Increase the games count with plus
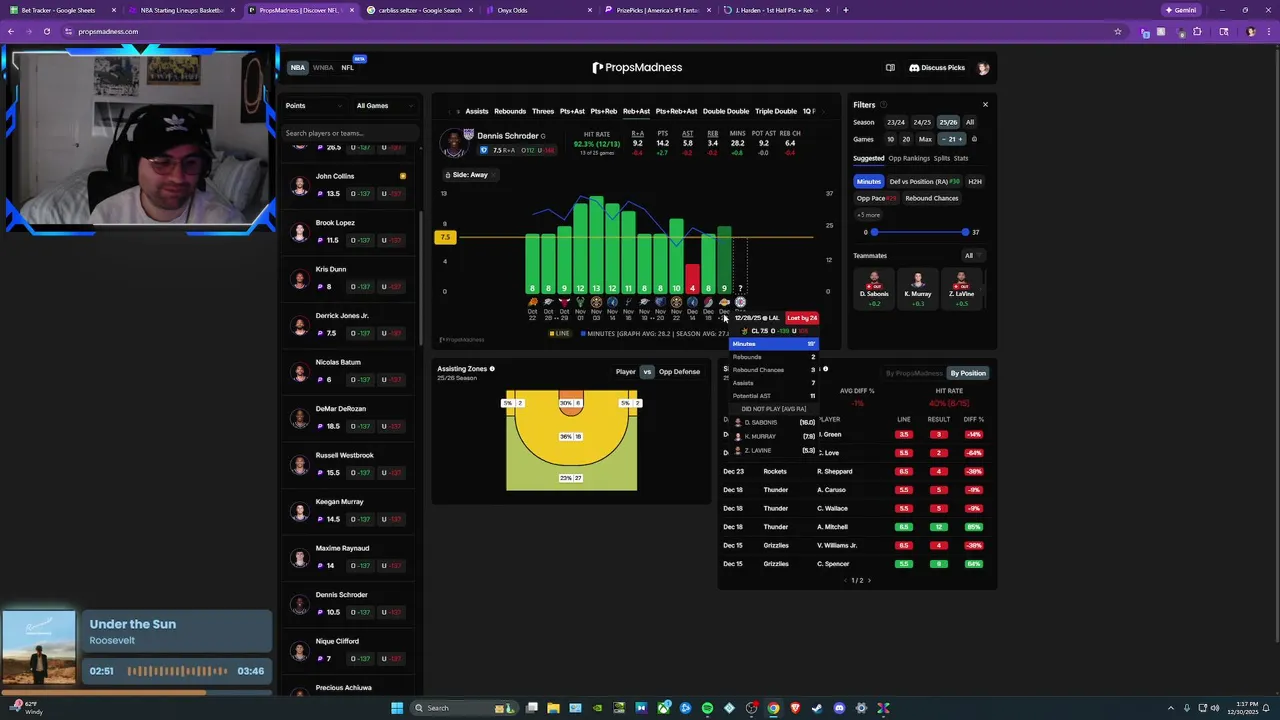 pos(961,139)
